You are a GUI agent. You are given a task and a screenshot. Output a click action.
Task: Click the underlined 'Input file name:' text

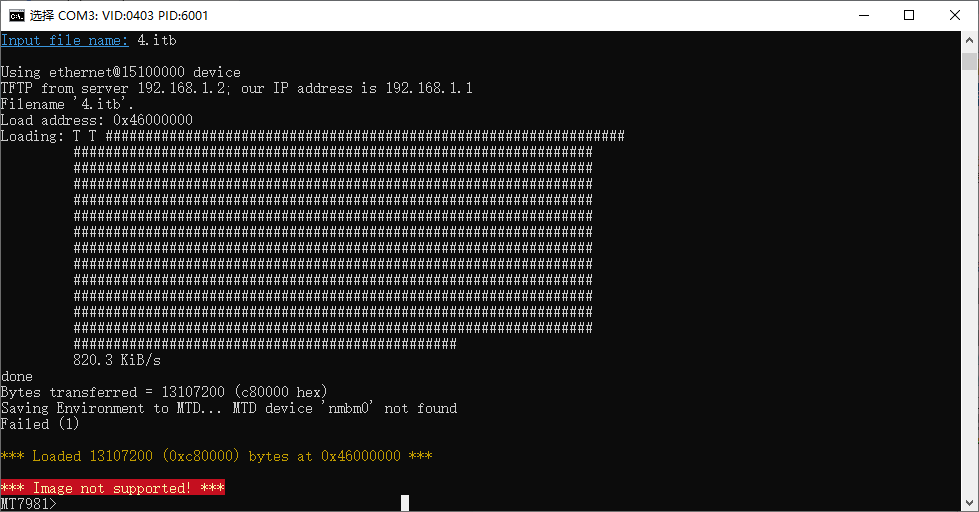(x=64, y=41)
